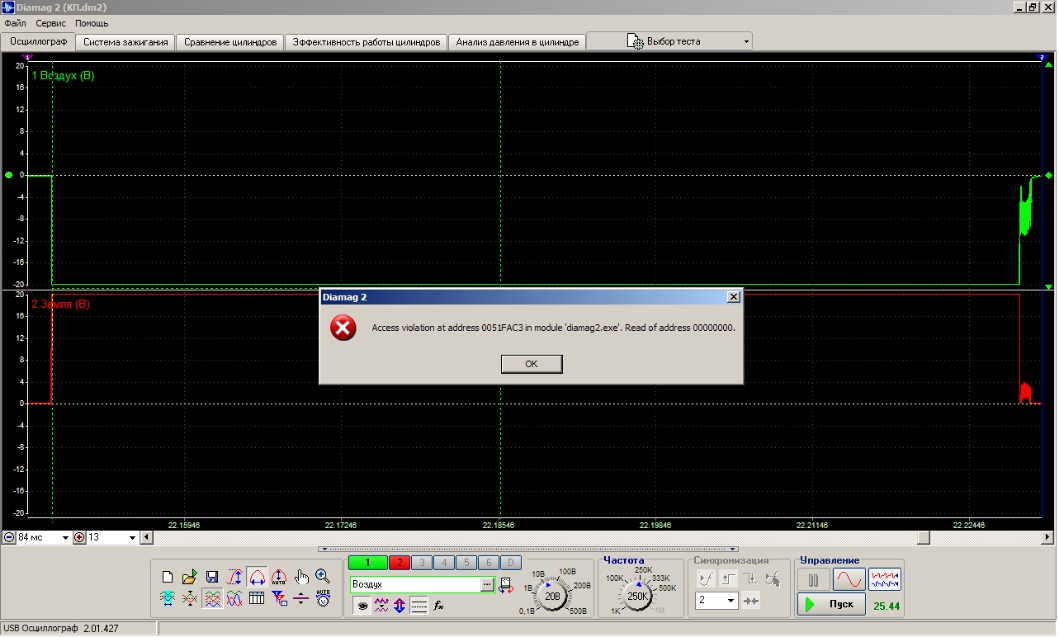Click the overlapped channels view icon
Screen dimensions: 1059x637
[234, 598]
